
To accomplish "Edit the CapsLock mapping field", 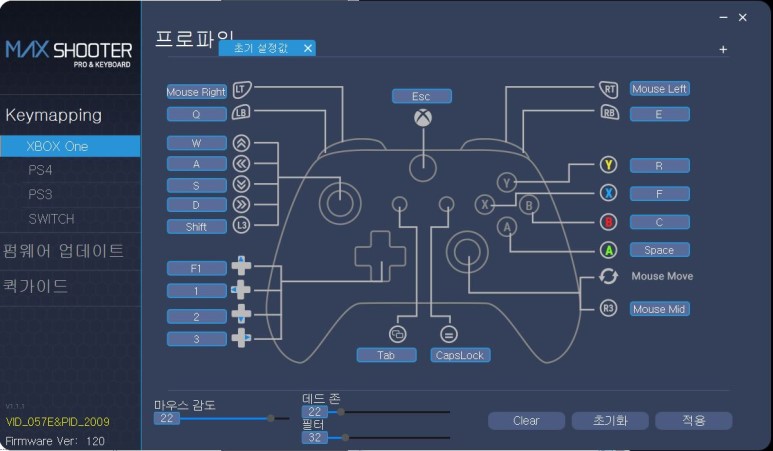I will click(460, 355).
